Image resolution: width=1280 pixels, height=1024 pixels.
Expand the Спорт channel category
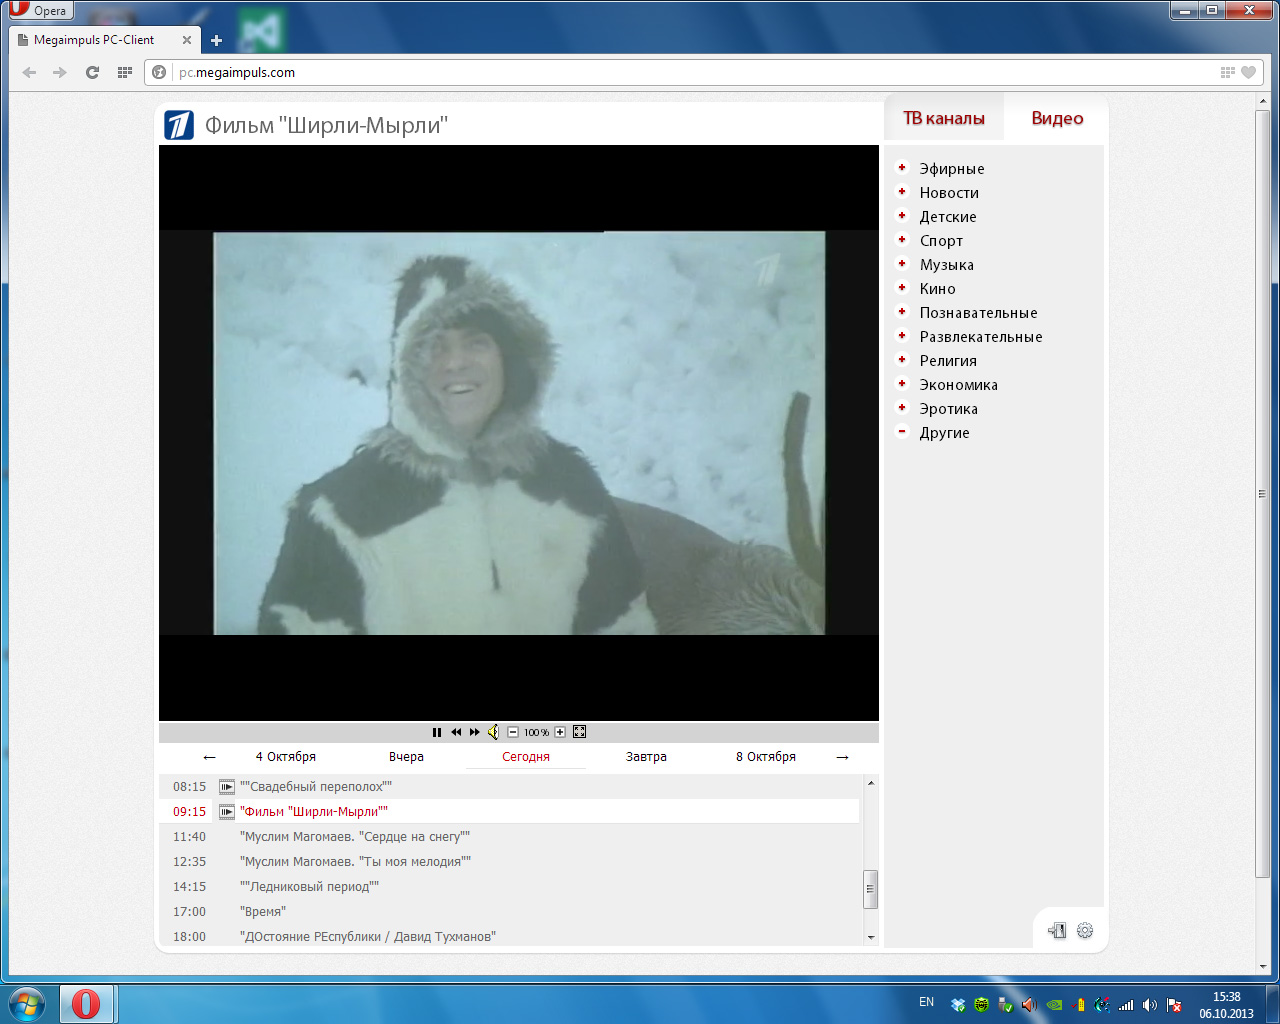click(x=902, y=240)
